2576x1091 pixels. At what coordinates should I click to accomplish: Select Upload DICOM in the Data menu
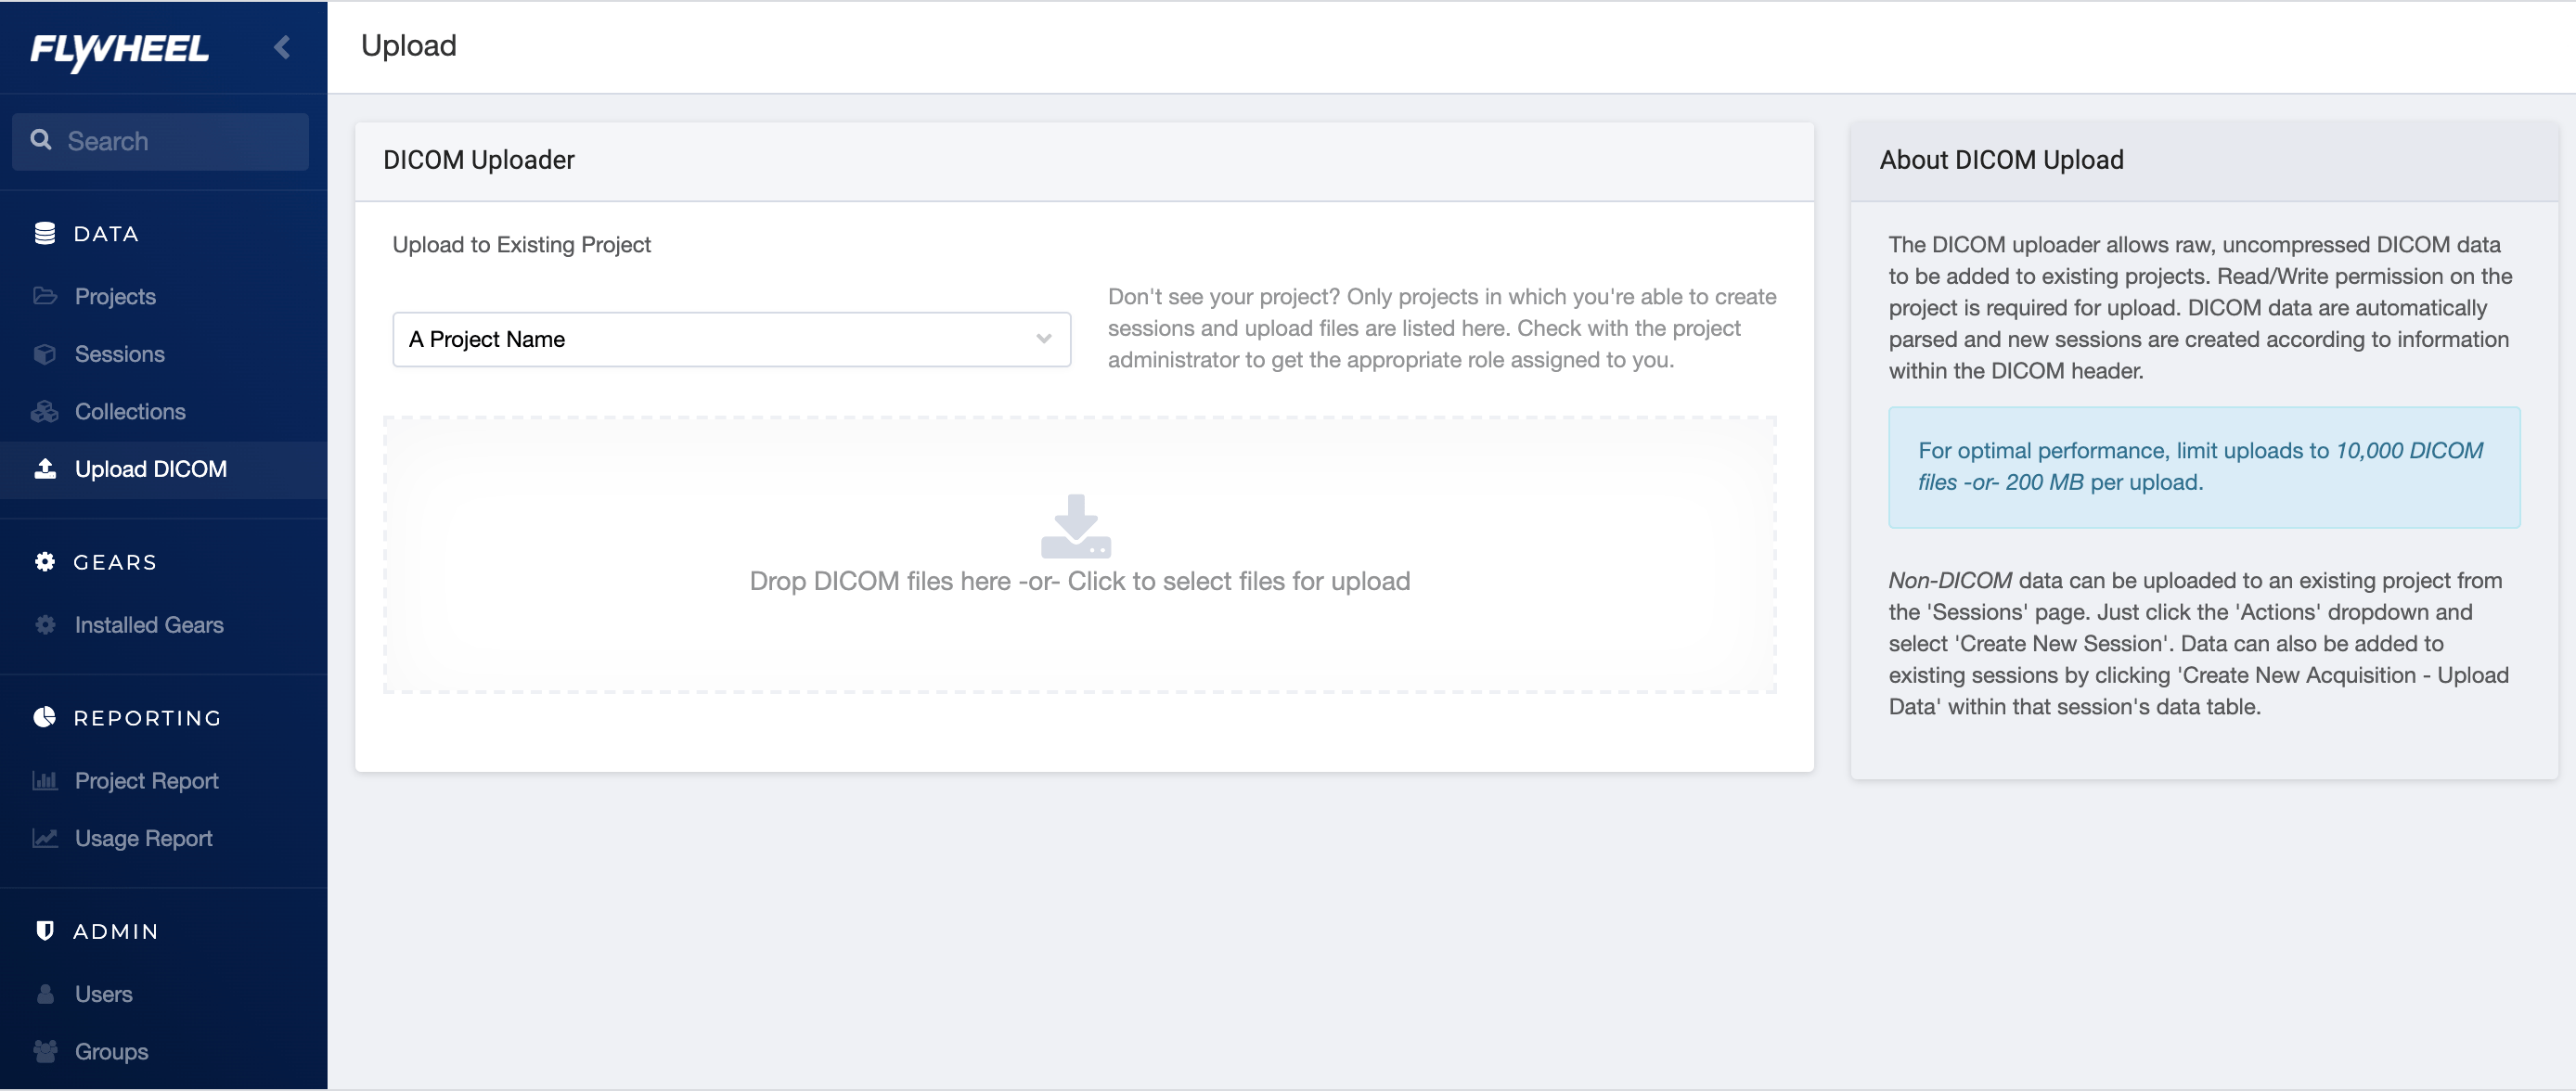pyautogui.click(x=150, y=469)
